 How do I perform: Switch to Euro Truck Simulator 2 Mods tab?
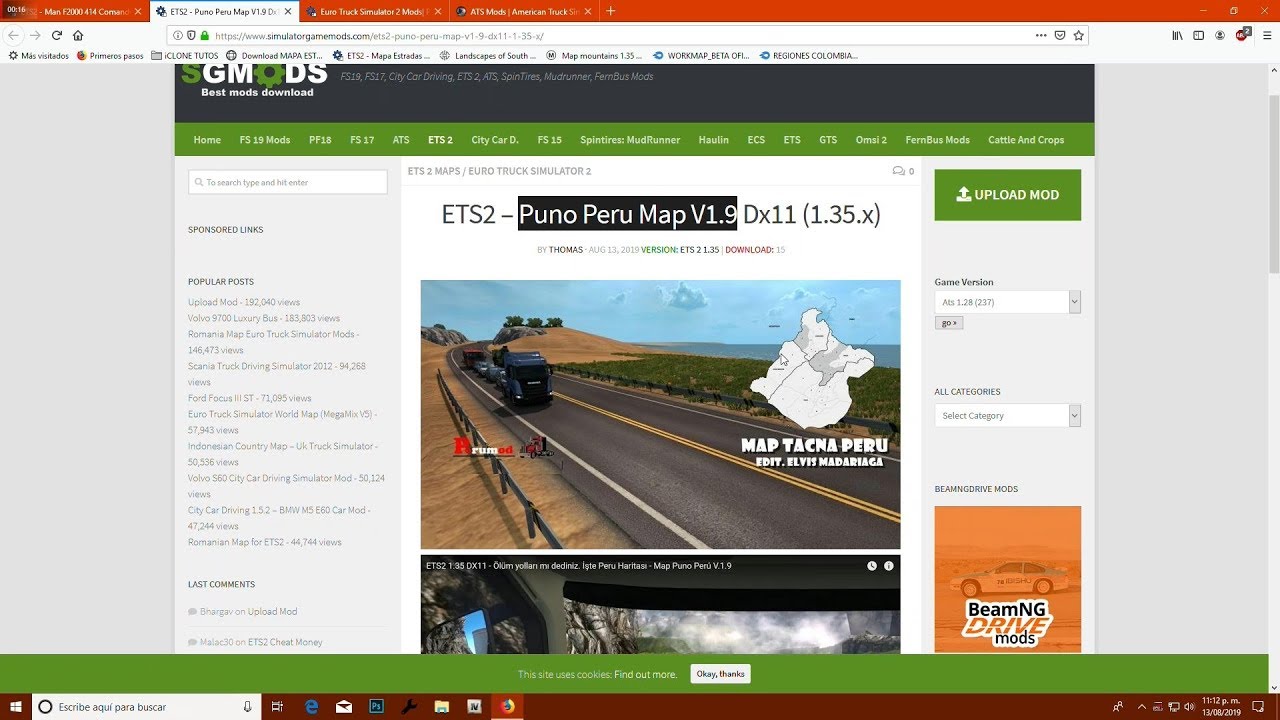(372, 11)
